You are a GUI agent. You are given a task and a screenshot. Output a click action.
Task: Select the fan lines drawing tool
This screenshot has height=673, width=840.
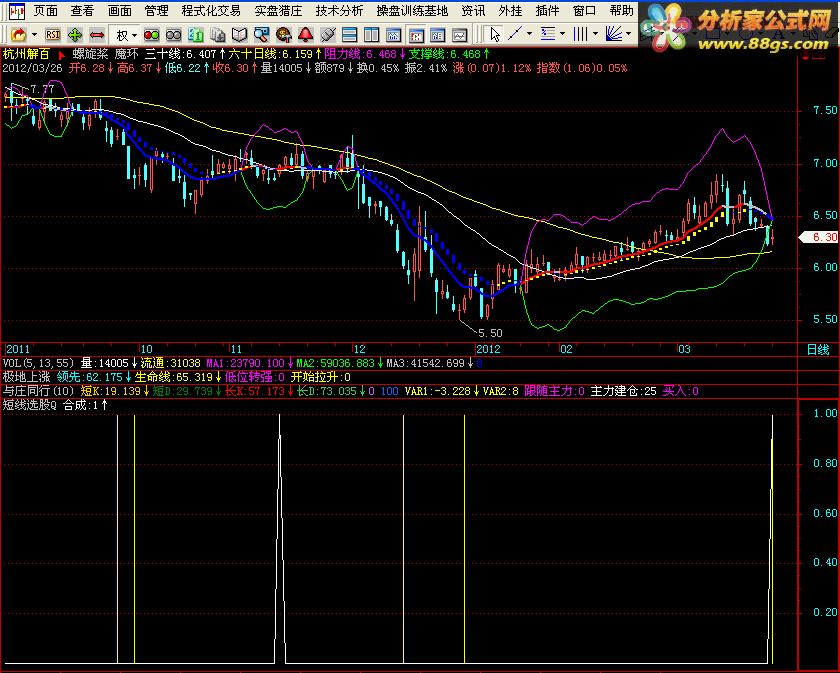pos(613,34)
